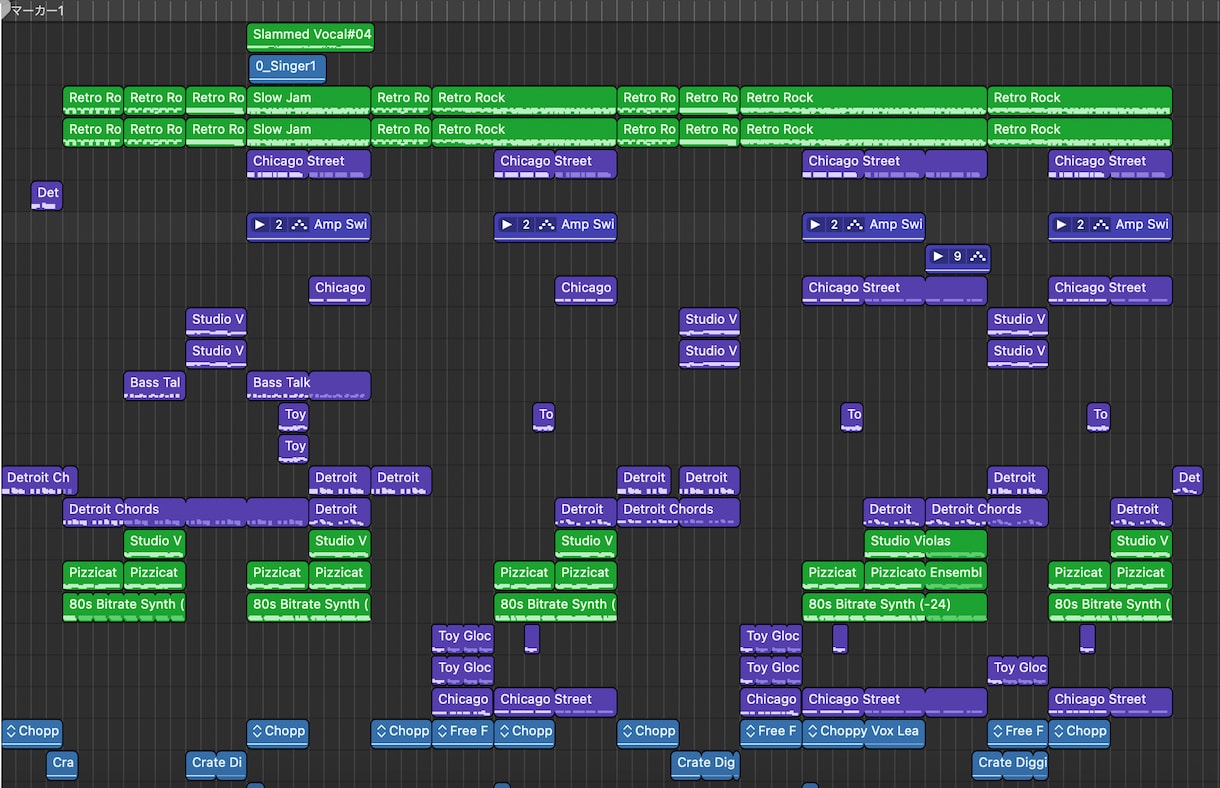Click the step pattern dots icon in the 9 region

(977, 256)
